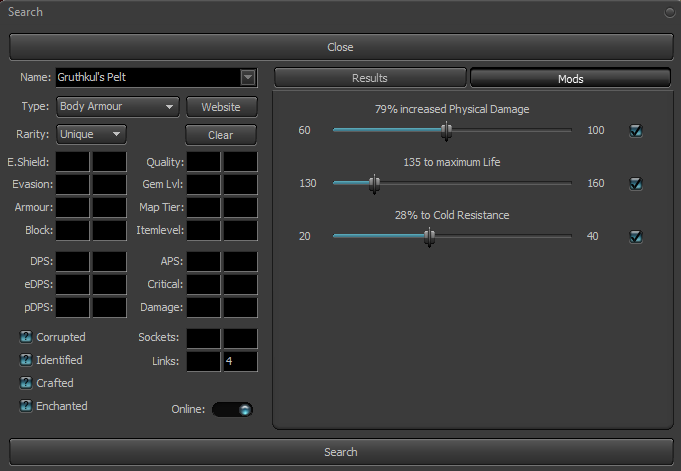Uncheck the increased Physical Damage mod
This screenshot has height=471, width=681.
(636, 130)
